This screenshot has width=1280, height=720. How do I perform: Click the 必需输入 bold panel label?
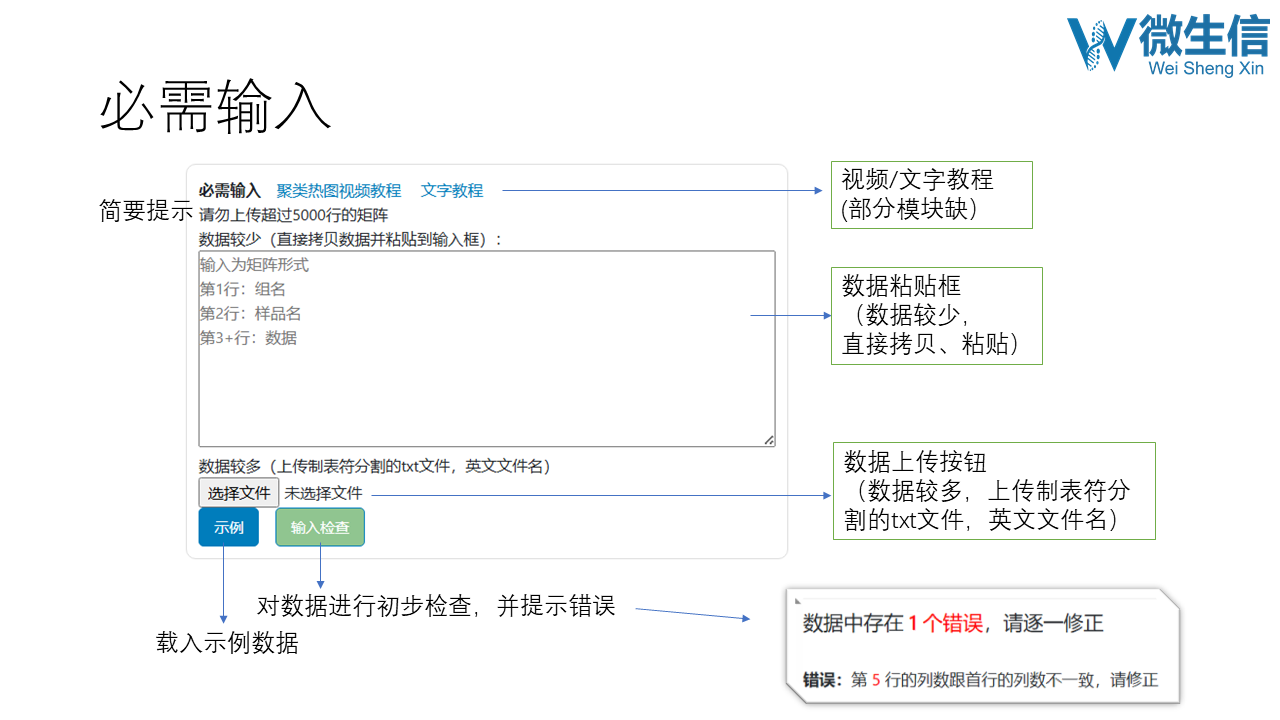(229, 190)
